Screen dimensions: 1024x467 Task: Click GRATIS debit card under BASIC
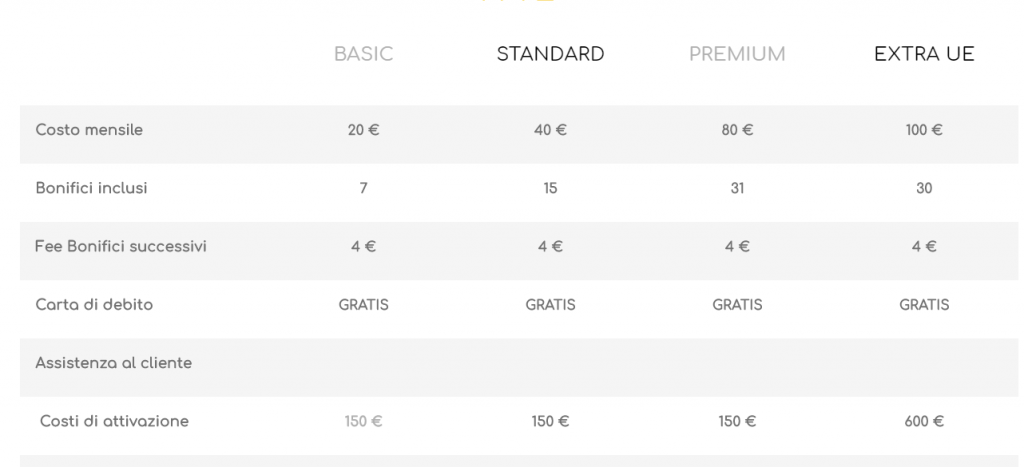[x=363, y=305]
